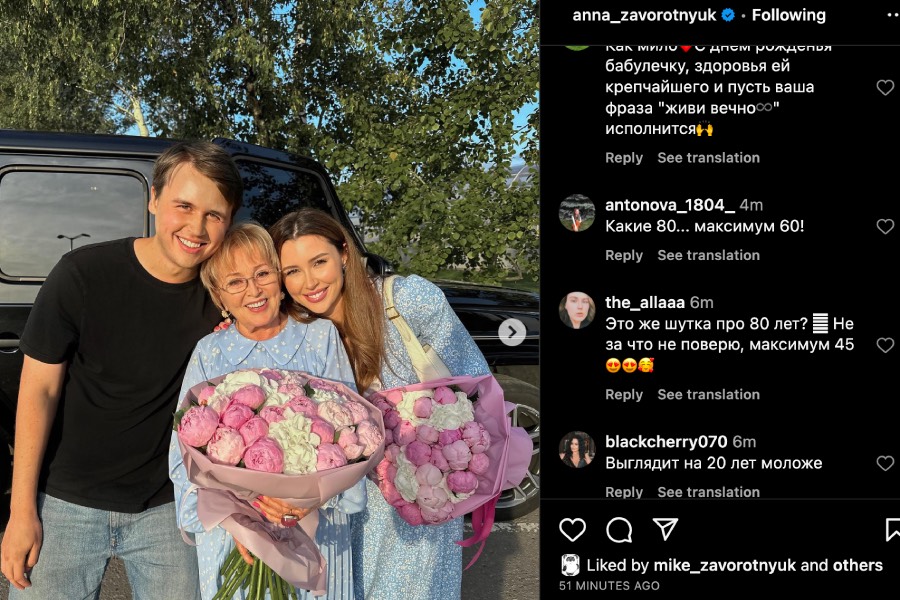Like the top birthday wishes comment

(885, 87)
